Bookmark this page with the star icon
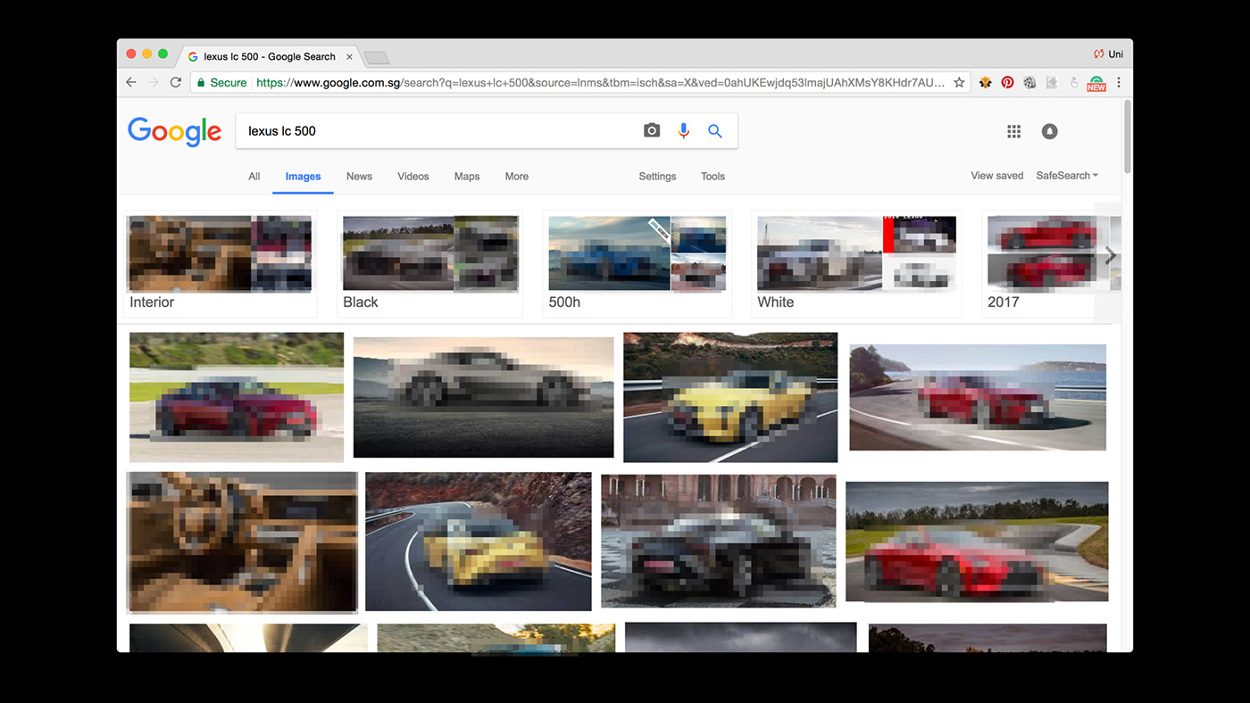The image size is (1250, 703). (959, 82)
